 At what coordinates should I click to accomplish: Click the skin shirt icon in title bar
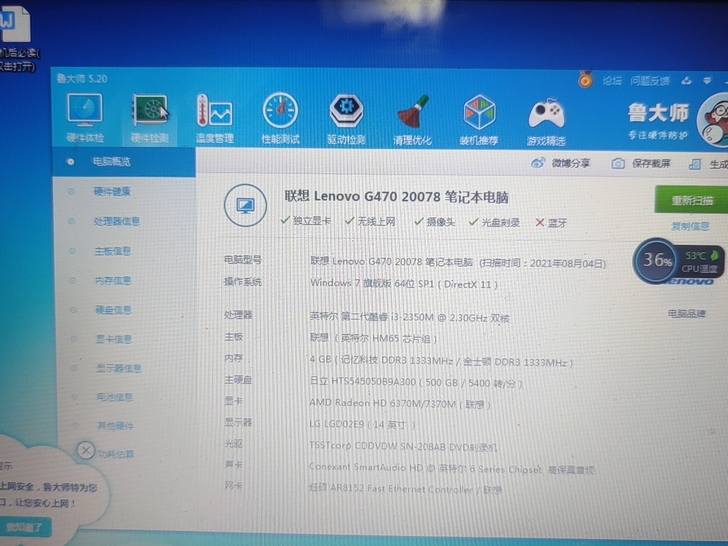686,81
